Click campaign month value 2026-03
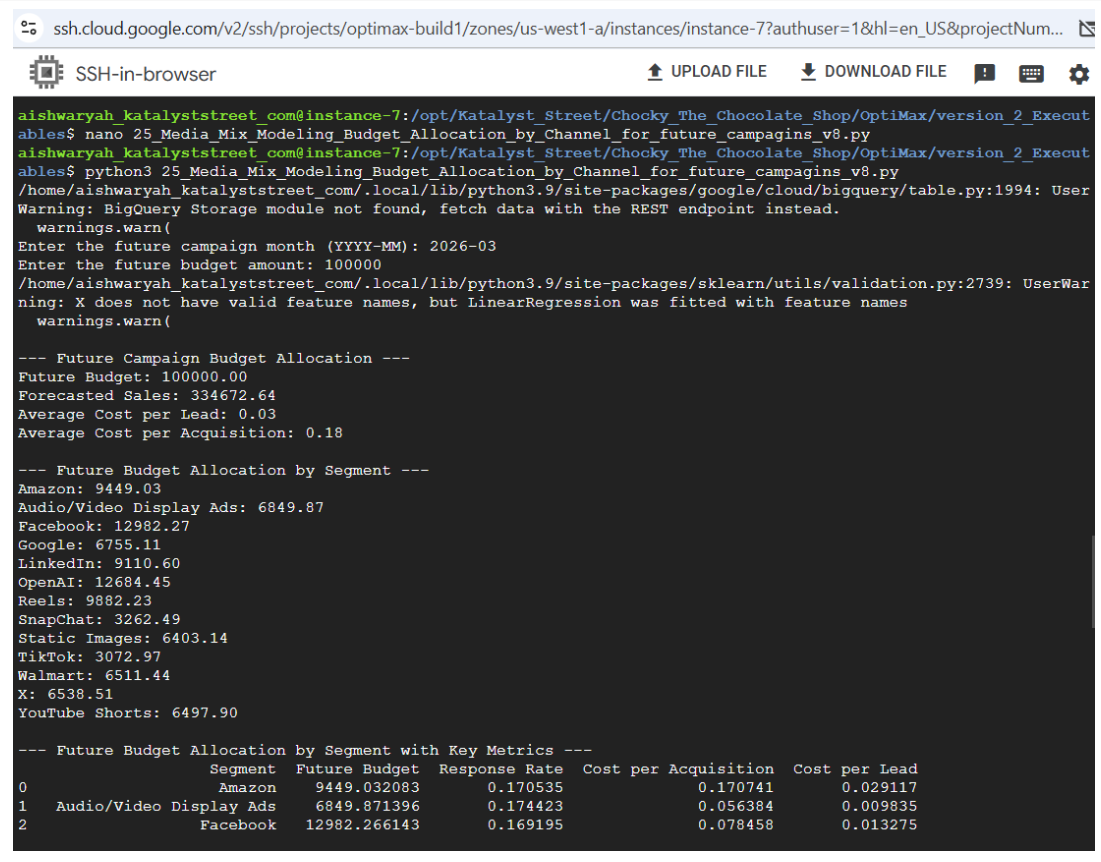This screenshot has height=862, width=1101. (x=463, y=246)
